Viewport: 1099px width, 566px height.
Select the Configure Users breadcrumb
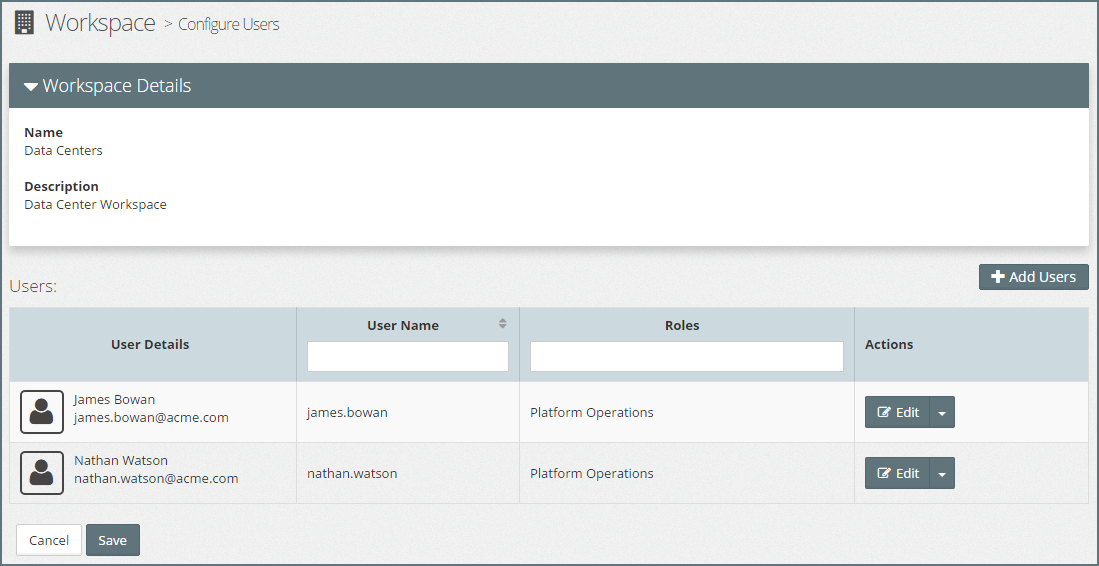228,25
